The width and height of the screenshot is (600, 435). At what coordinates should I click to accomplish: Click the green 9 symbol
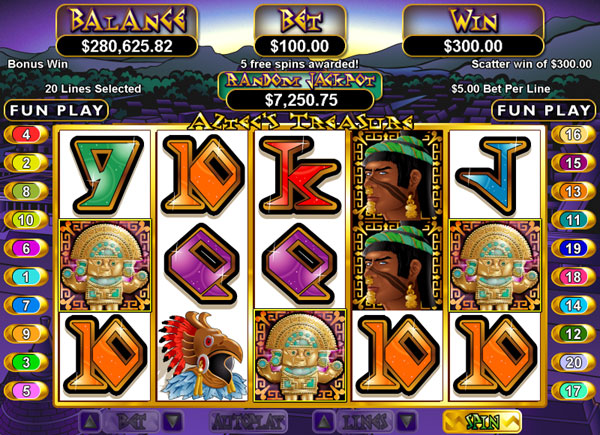click(x=106, y=175)
